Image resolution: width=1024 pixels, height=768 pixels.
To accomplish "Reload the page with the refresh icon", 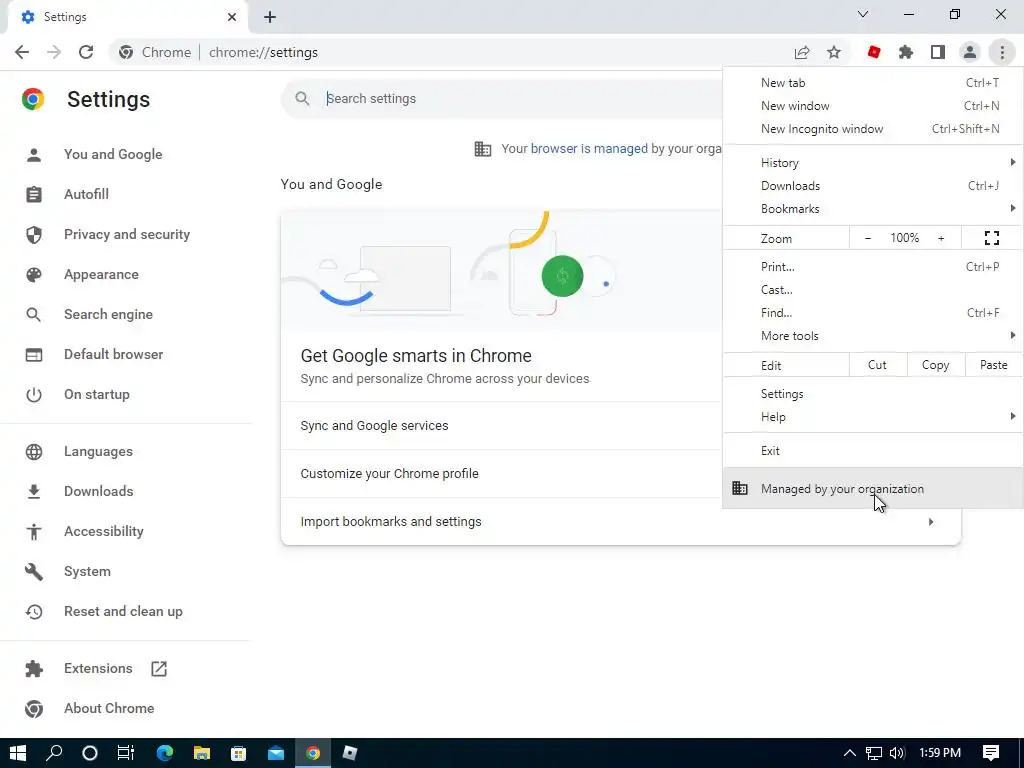I will click(x=86, y=52).
